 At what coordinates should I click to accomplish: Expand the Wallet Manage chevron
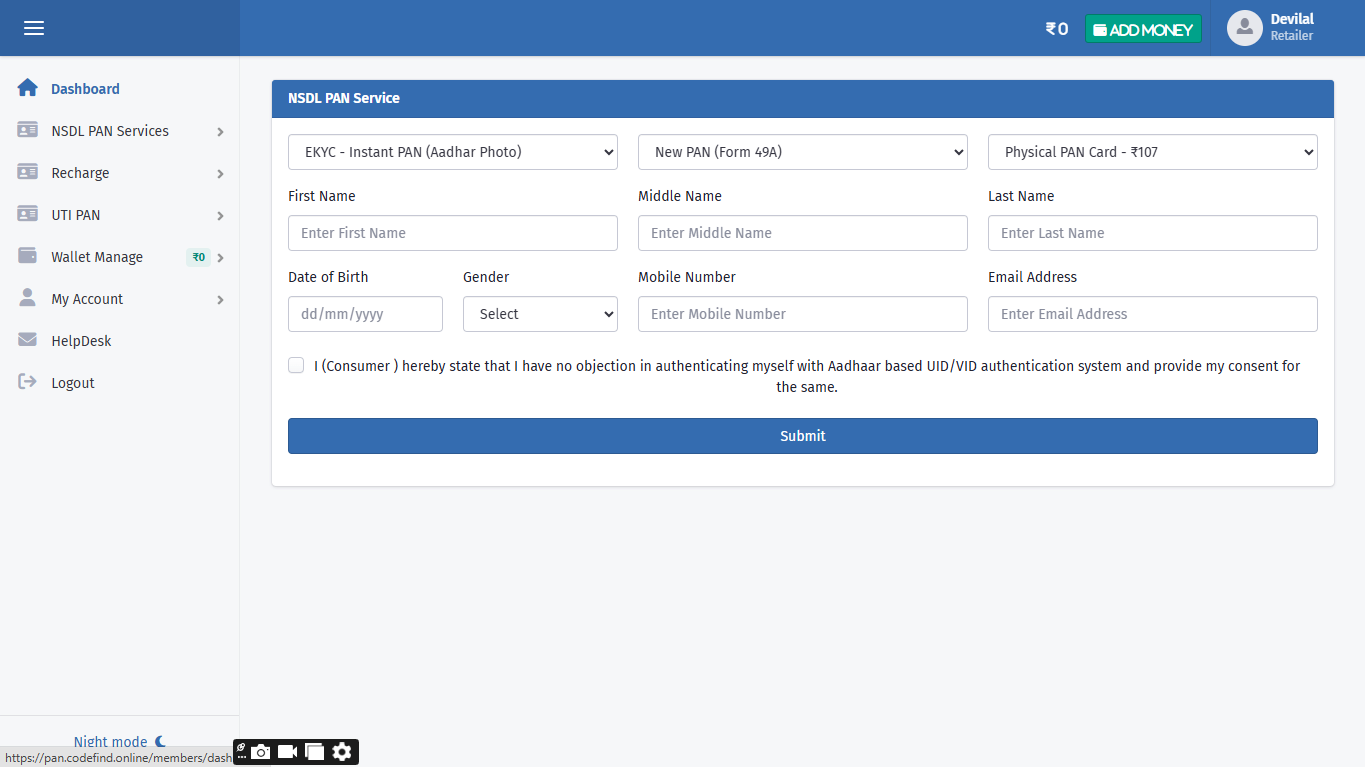(220, 258)
